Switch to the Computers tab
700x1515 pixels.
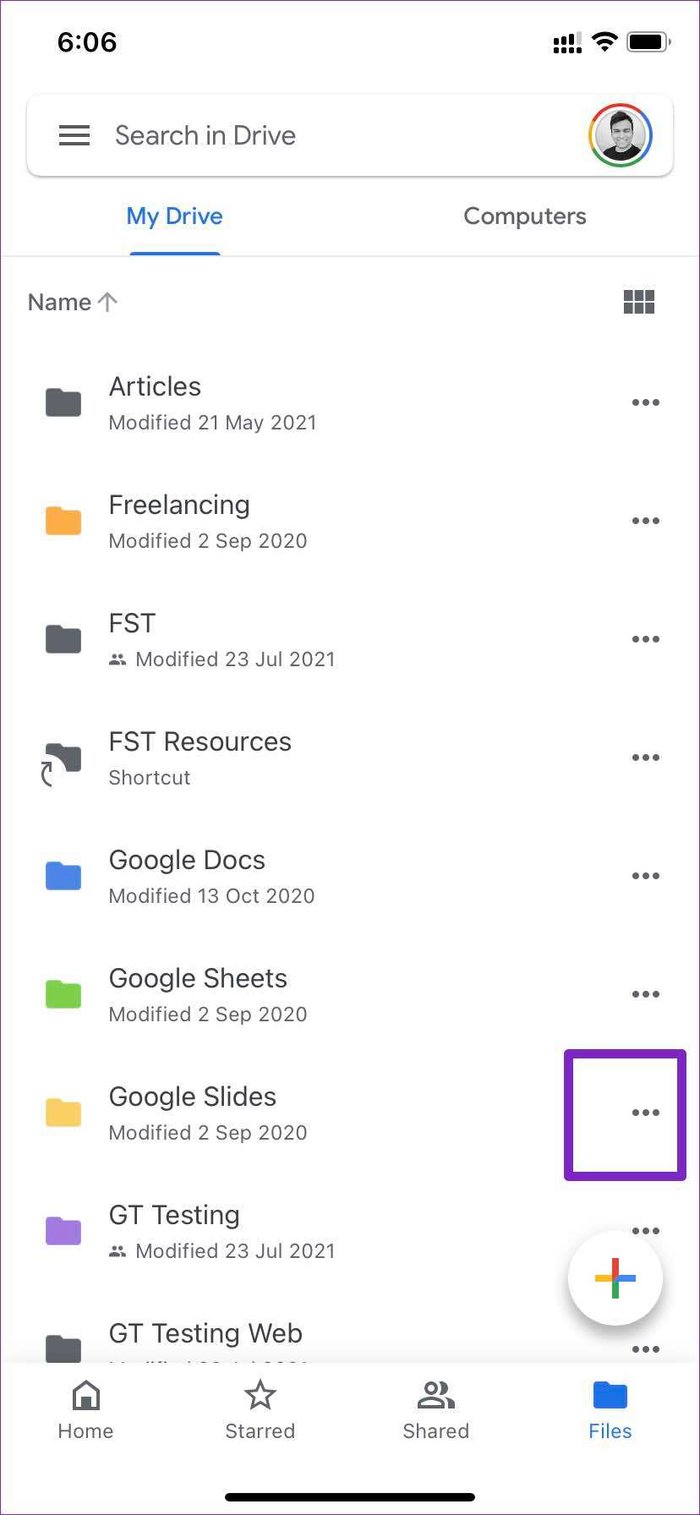pos(525,216)
